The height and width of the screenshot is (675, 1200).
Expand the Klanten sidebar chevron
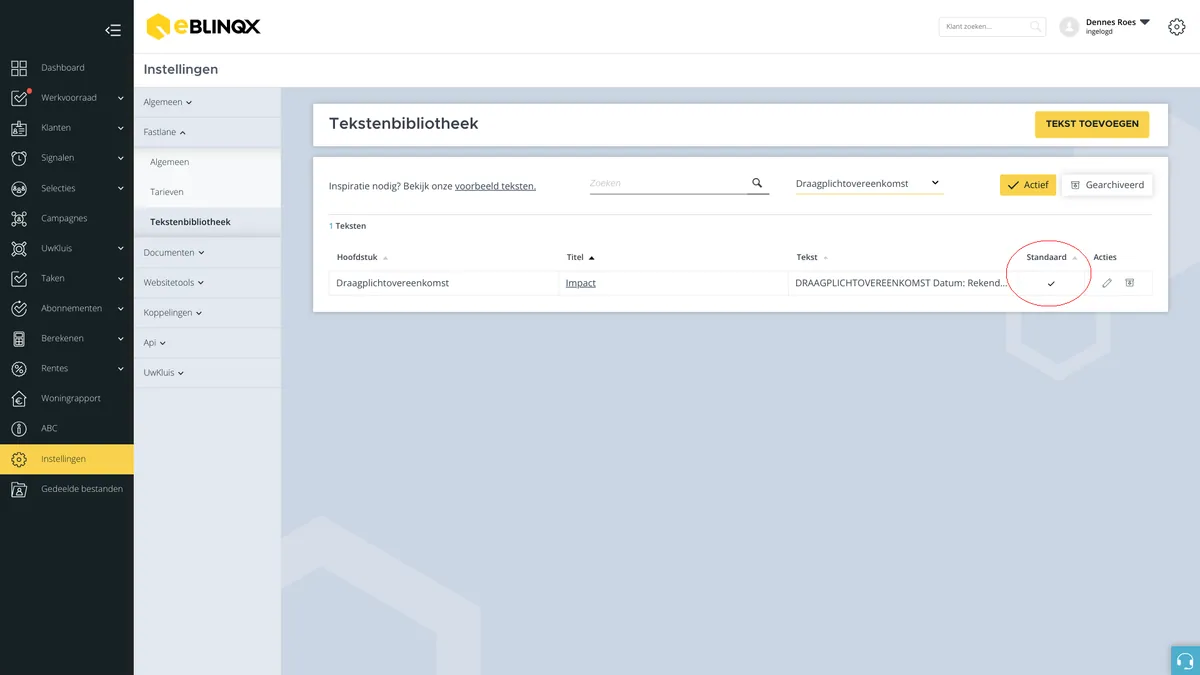pyautogui.click(x=120, y=128)
